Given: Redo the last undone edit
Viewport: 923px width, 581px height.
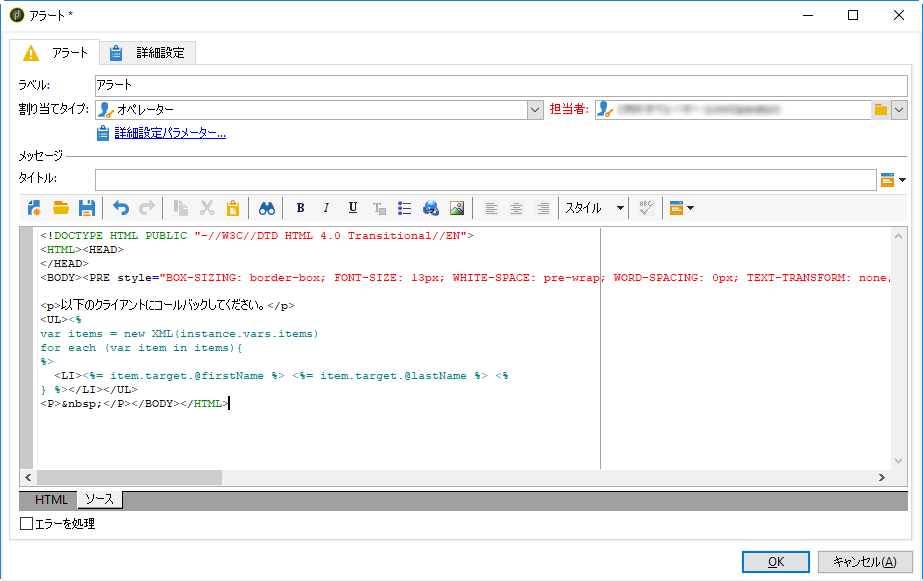Looking at the screenshot, I should pyautogui.click(x=147, y=208).
